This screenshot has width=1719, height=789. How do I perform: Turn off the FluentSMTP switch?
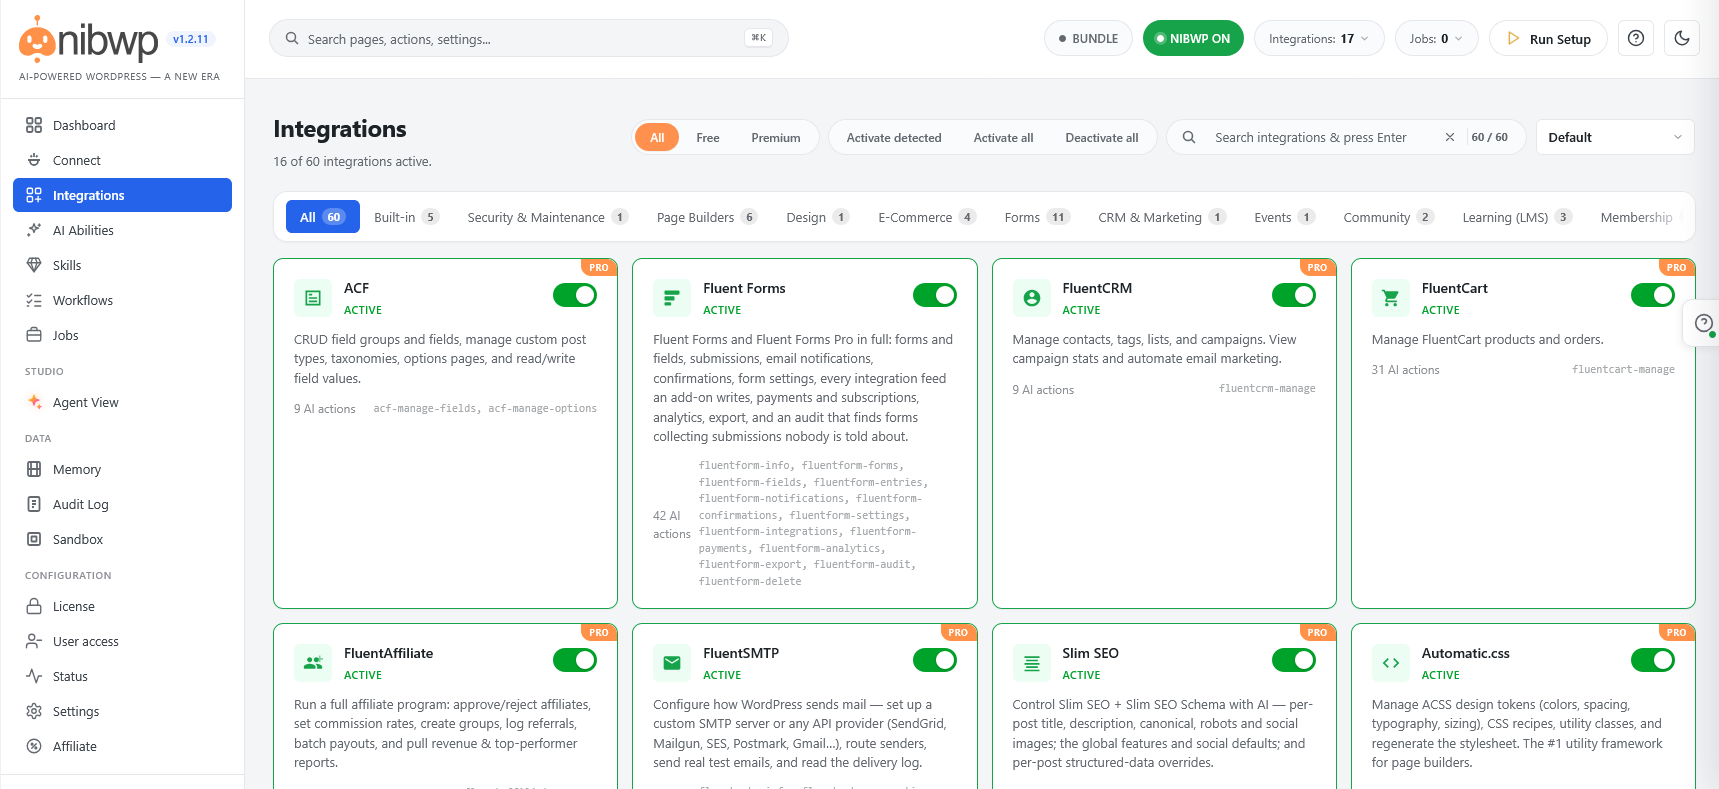pyautogui.click(x=935, y=660)
